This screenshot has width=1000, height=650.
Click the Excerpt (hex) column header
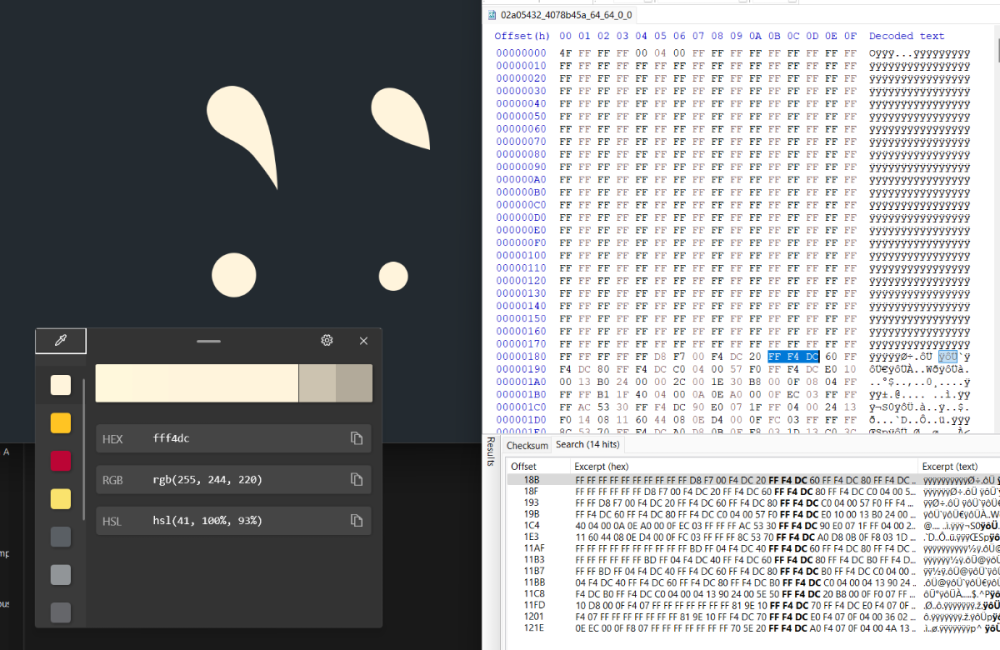(602, 466)
